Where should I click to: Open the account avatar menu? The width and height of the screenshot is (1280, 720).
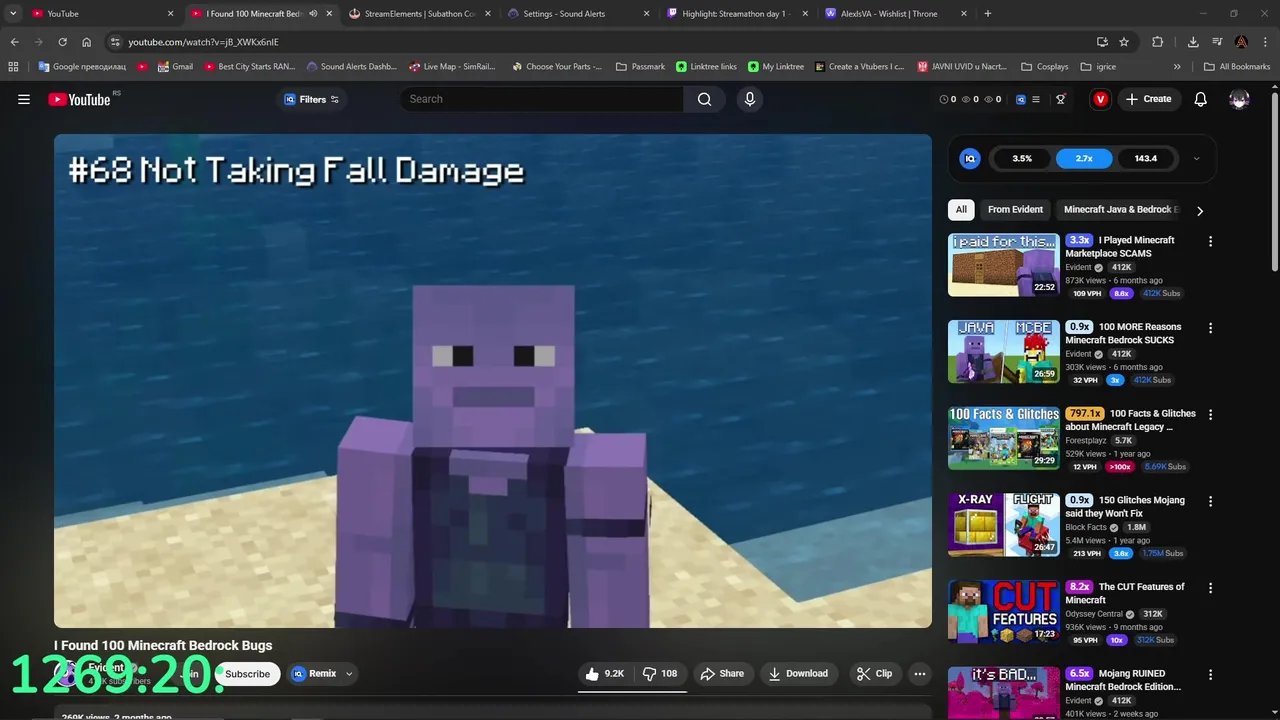click(1239, 99)
